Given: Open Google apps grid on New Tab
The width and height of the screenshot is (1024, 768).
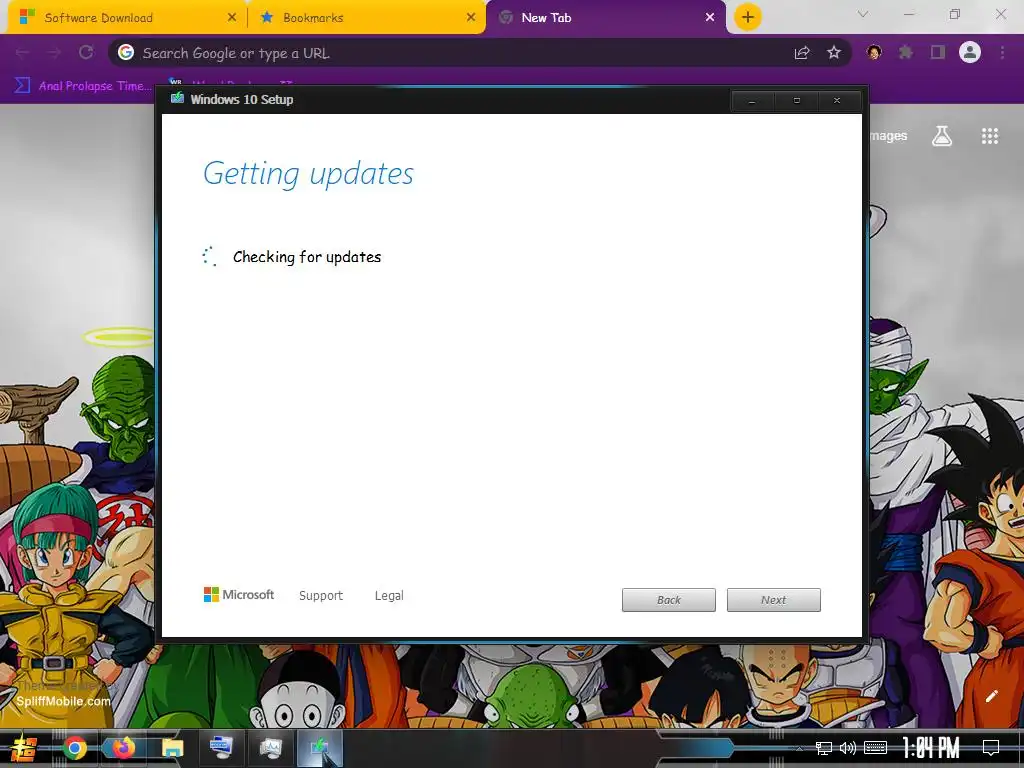Looking at the screenshot, I should point(990,136).
